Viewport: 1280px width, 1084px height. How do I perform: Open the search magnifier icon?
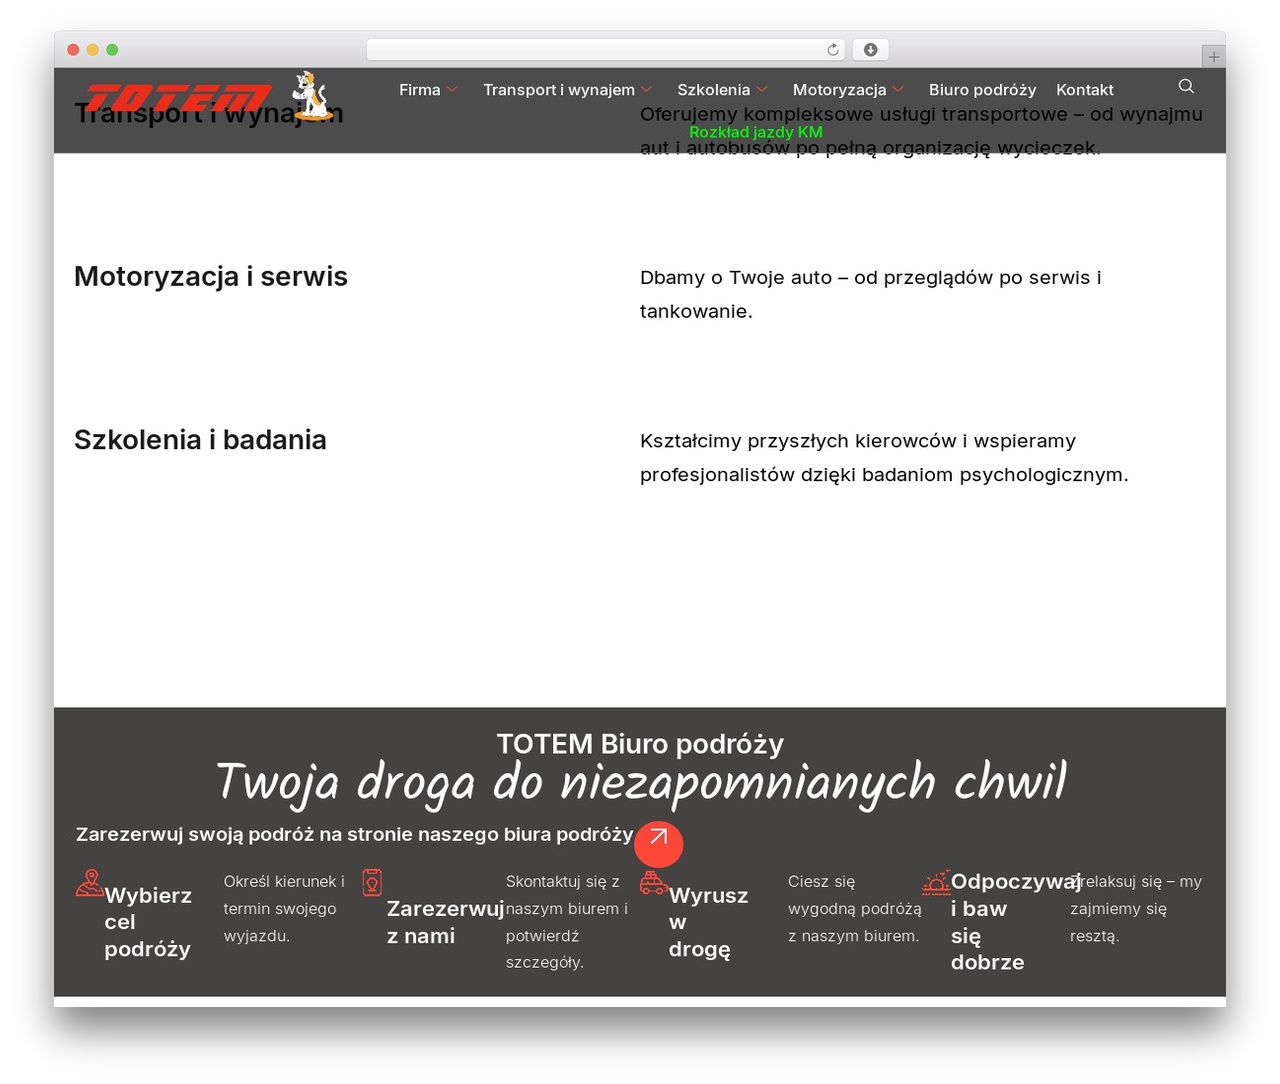coord(1186,86)
